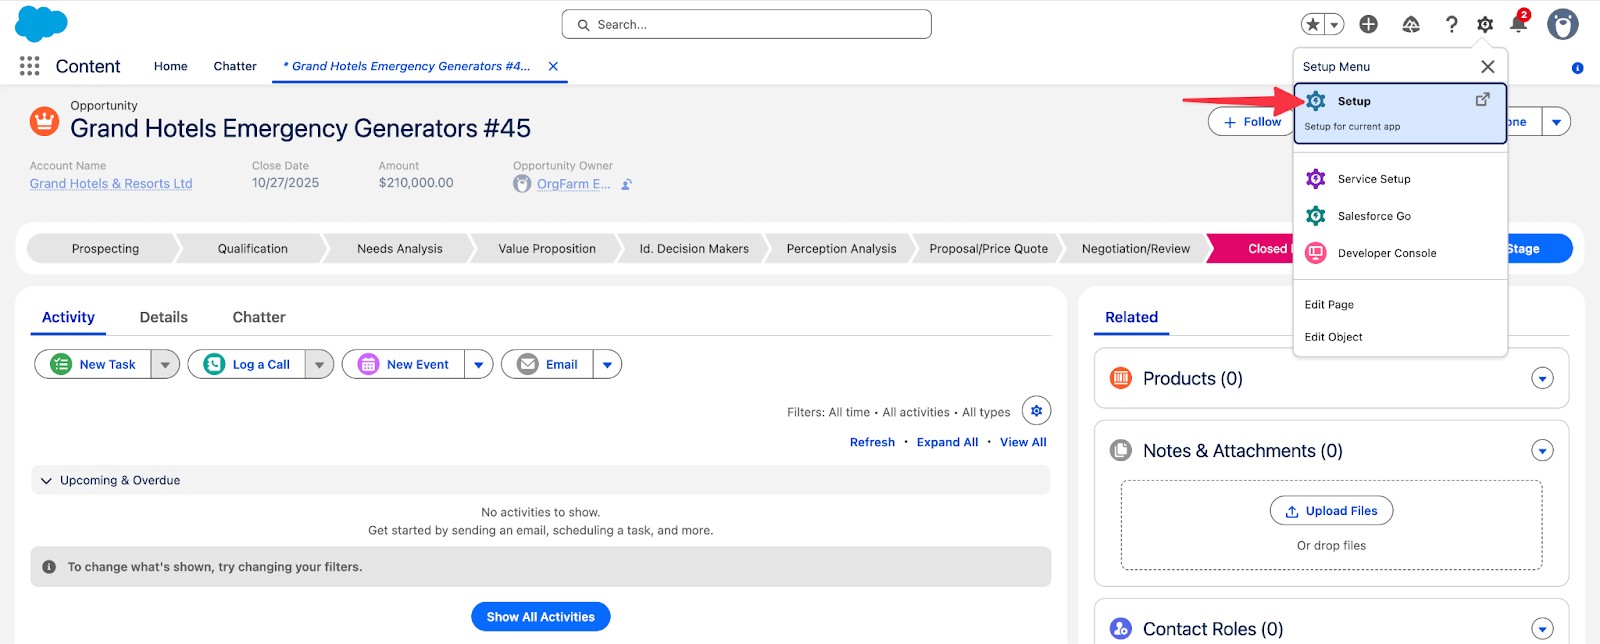Click the Log a Call button

click(246, 365)
